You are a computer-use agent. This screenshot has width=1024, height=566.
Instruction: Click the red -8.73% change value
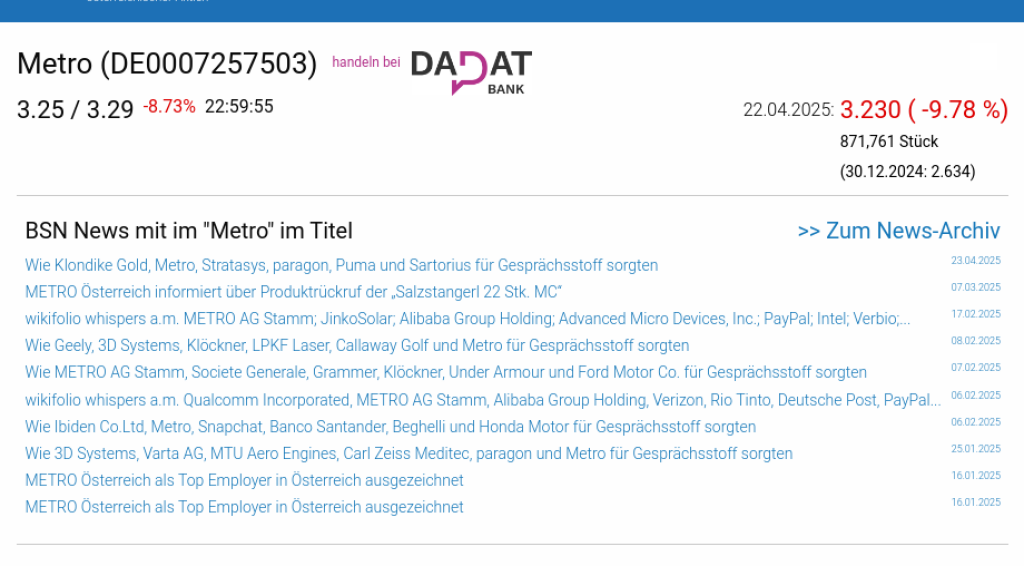click(169, 106)
